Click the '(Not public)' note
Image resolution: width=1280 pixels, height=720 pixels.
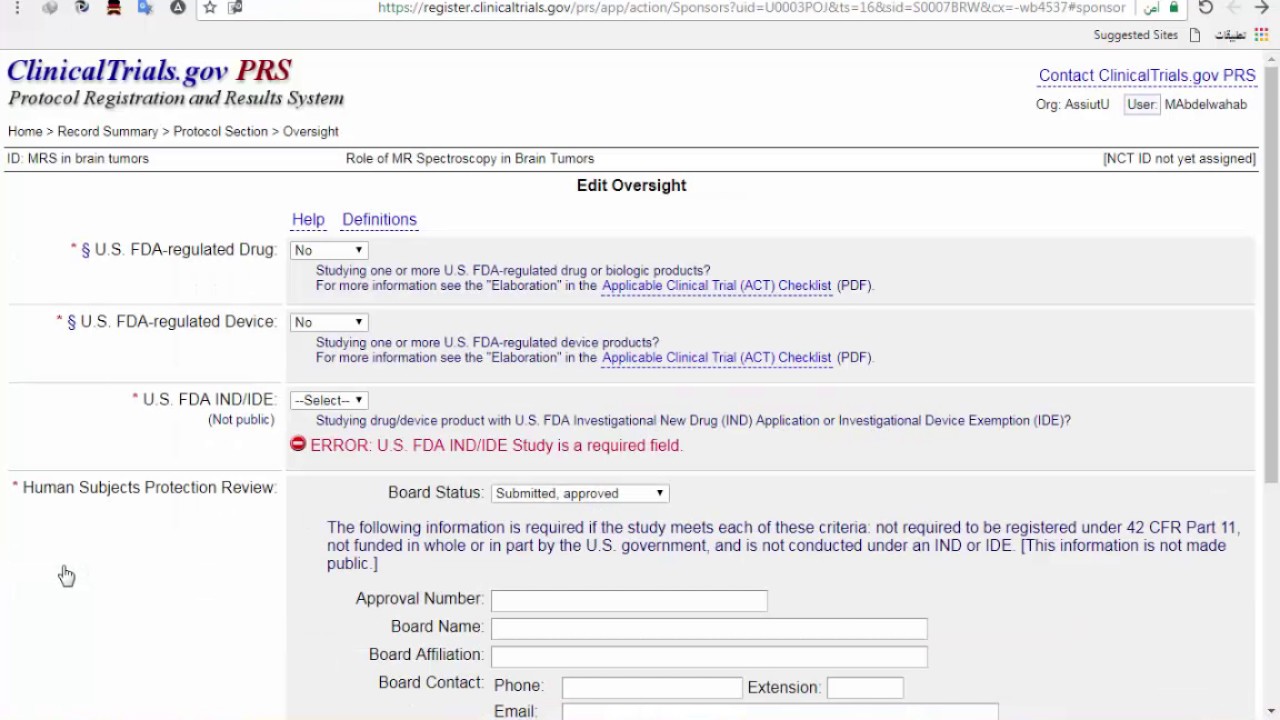(x=241, y=420)
